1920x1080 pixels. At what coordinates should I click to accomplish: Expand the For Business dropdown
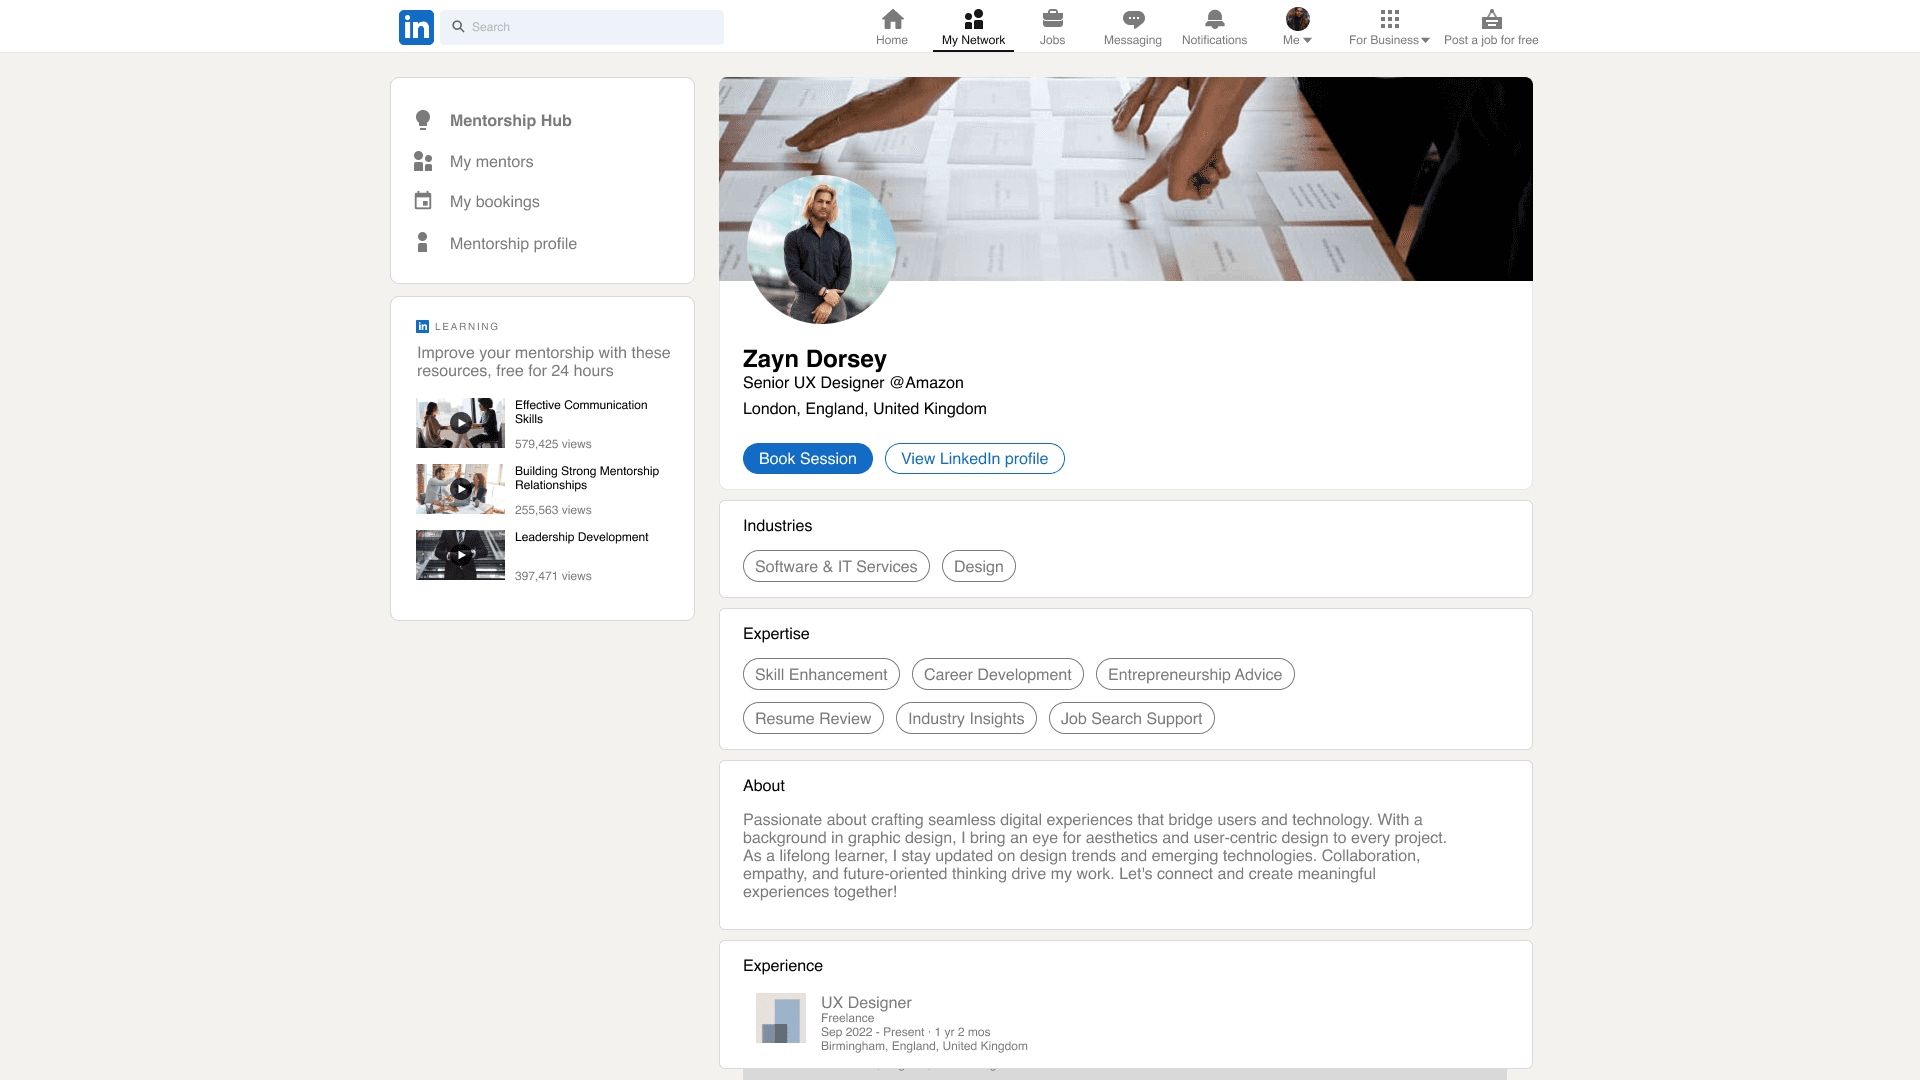click(1389, 27)
